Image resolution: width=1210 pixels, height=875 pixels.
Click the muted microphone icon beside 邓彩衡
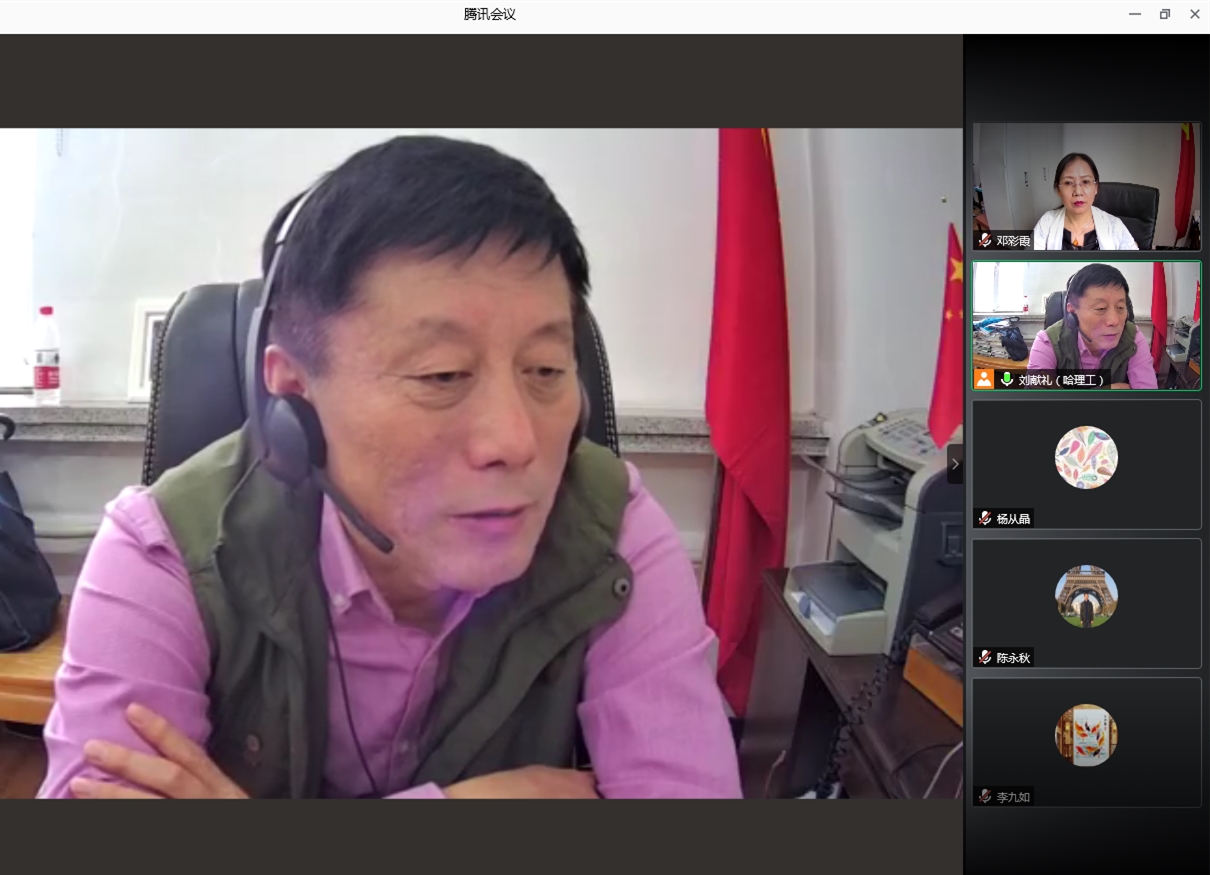985,240
